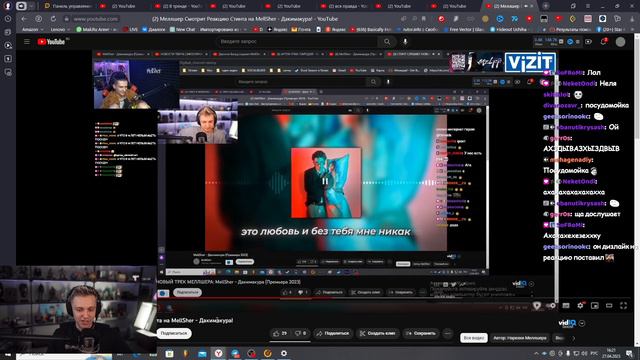Image resolution: width=640 pixels, height=360 pixels.
Task: Open the browser profile icon at top-left
Action: (7, 6)
